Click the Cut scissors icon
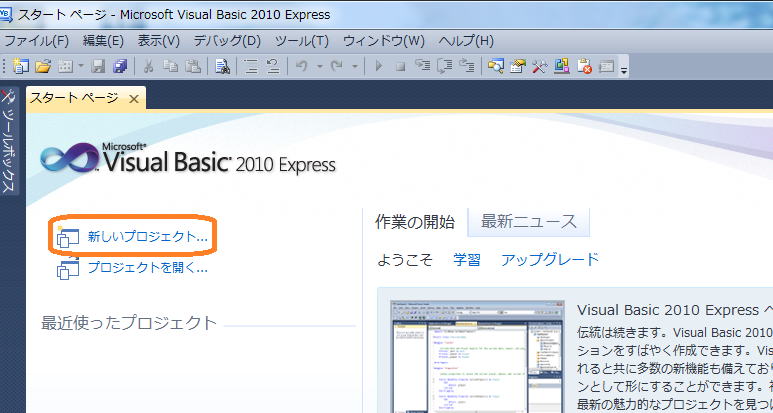The width and height of the screenshot is (773, 413). [x=149, y=67]
